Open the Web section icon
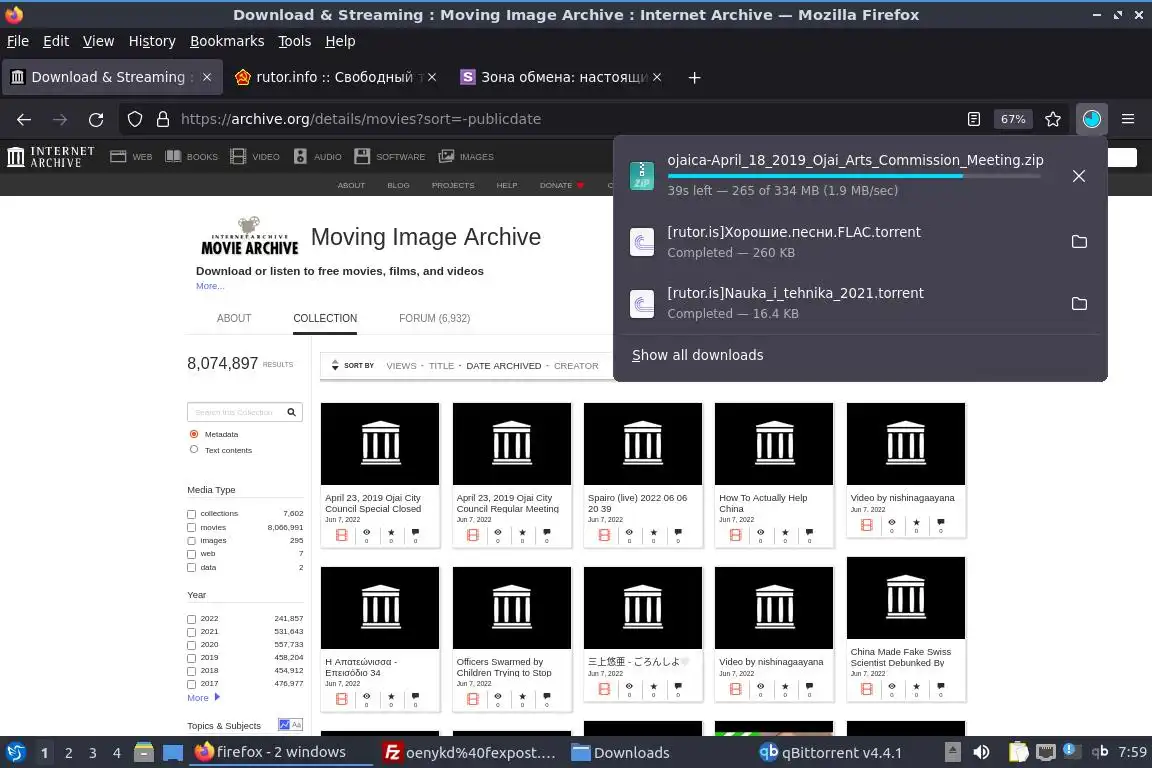 [x=118, y=157]
